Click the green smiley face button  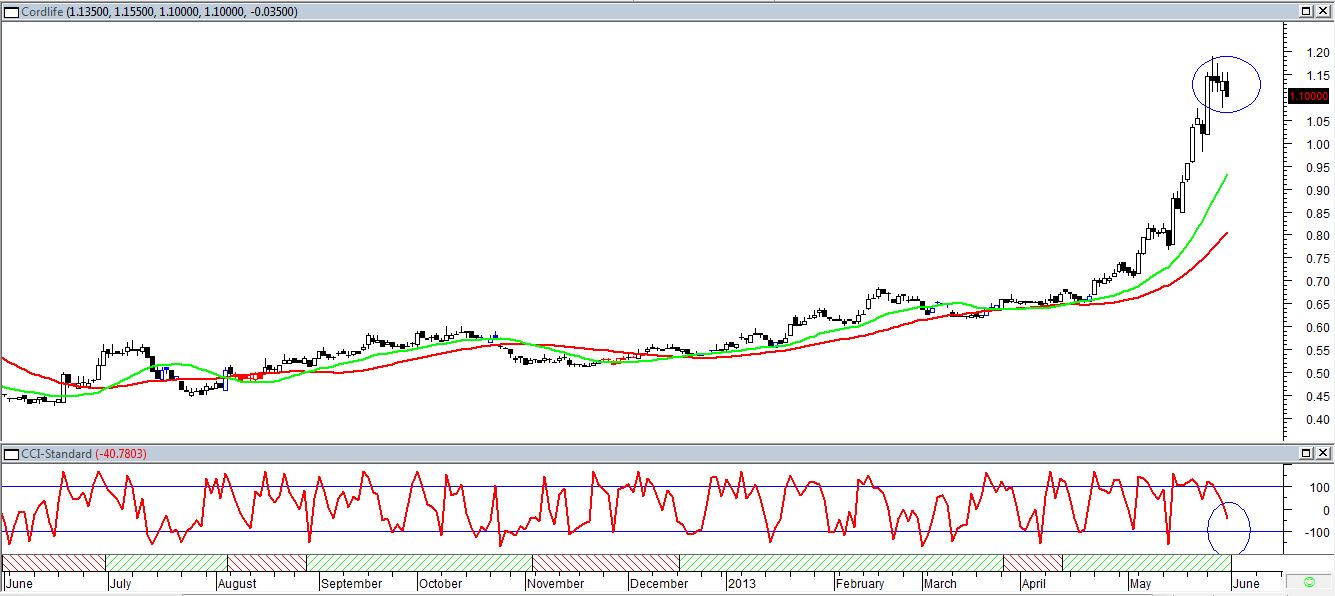(1309, 582)
